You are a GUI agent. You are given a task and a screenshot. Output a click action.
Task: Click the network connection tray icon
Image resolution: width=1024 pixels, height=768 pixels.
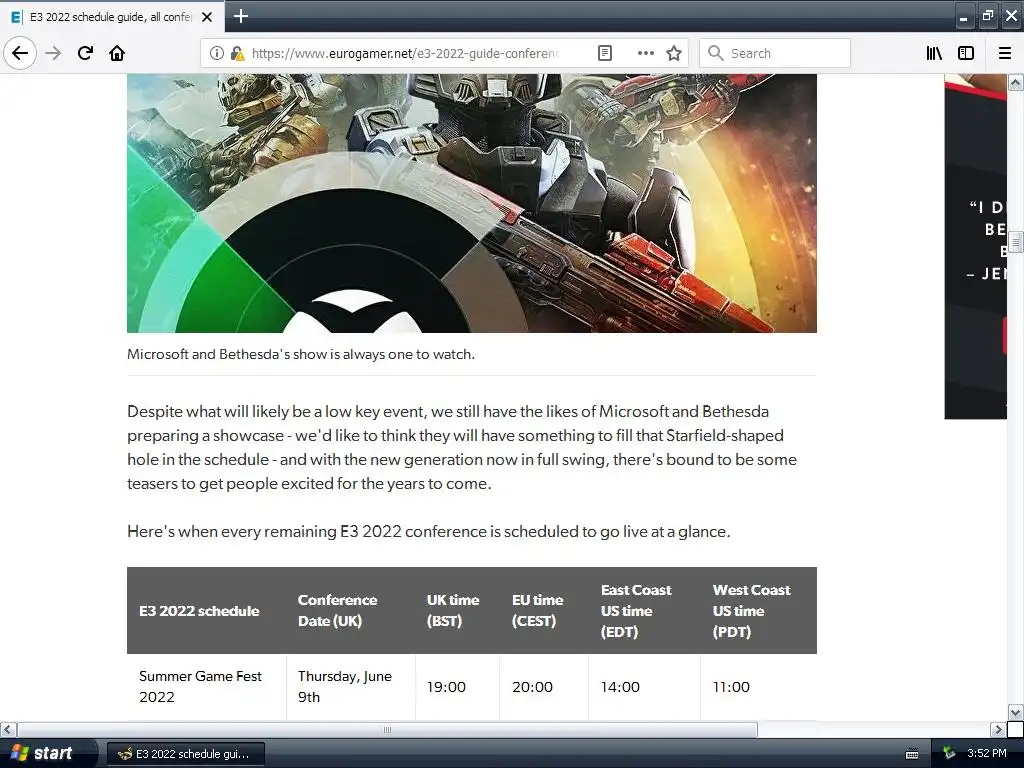950,754
